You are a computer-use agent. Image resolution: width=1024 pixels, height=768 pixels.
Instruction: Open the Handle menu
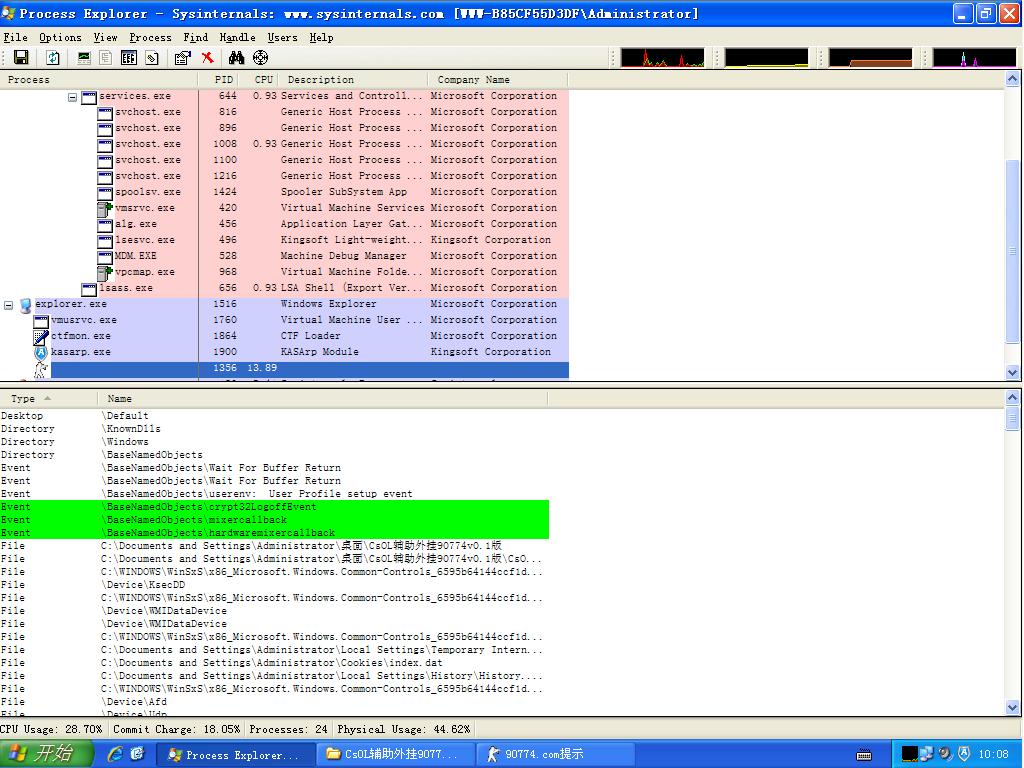point(237,37)
